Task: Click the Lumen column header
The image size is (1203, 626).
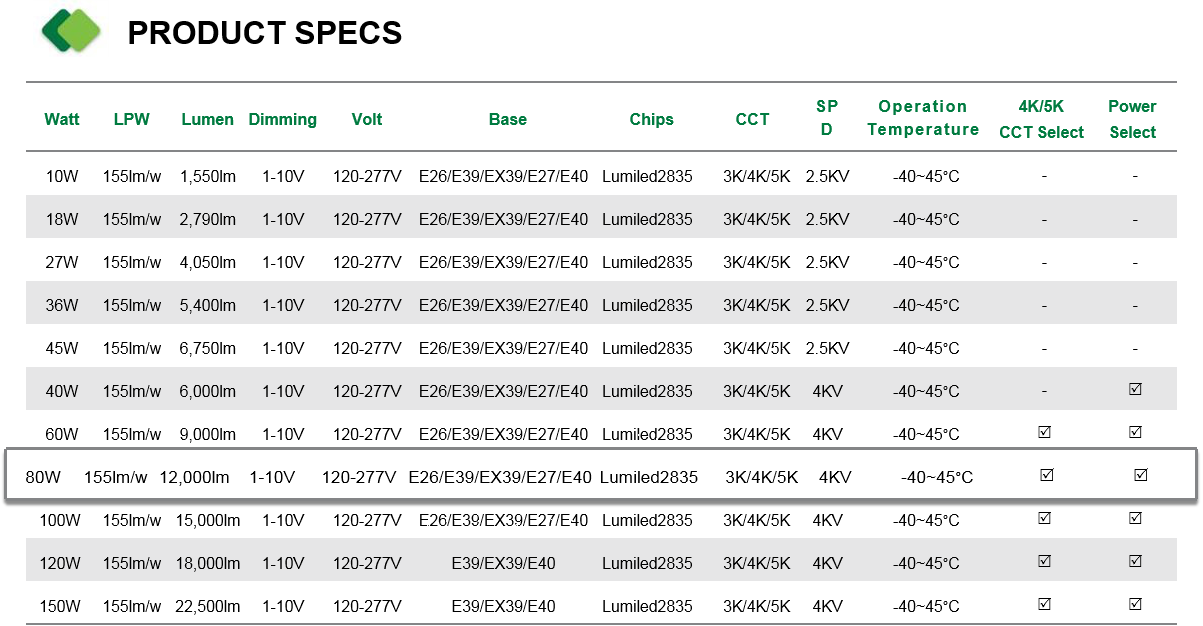Action: (207, 119)
